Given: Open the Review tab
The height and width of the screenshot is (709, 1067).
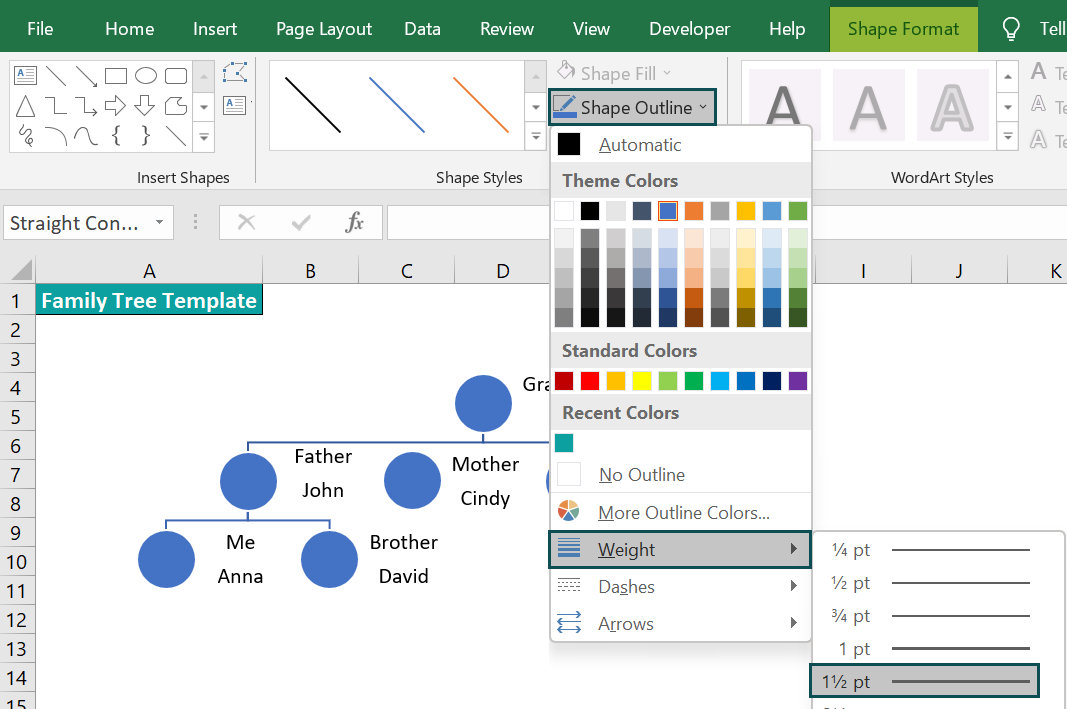Looking at the screenshot, I should [x=507, y=29].
